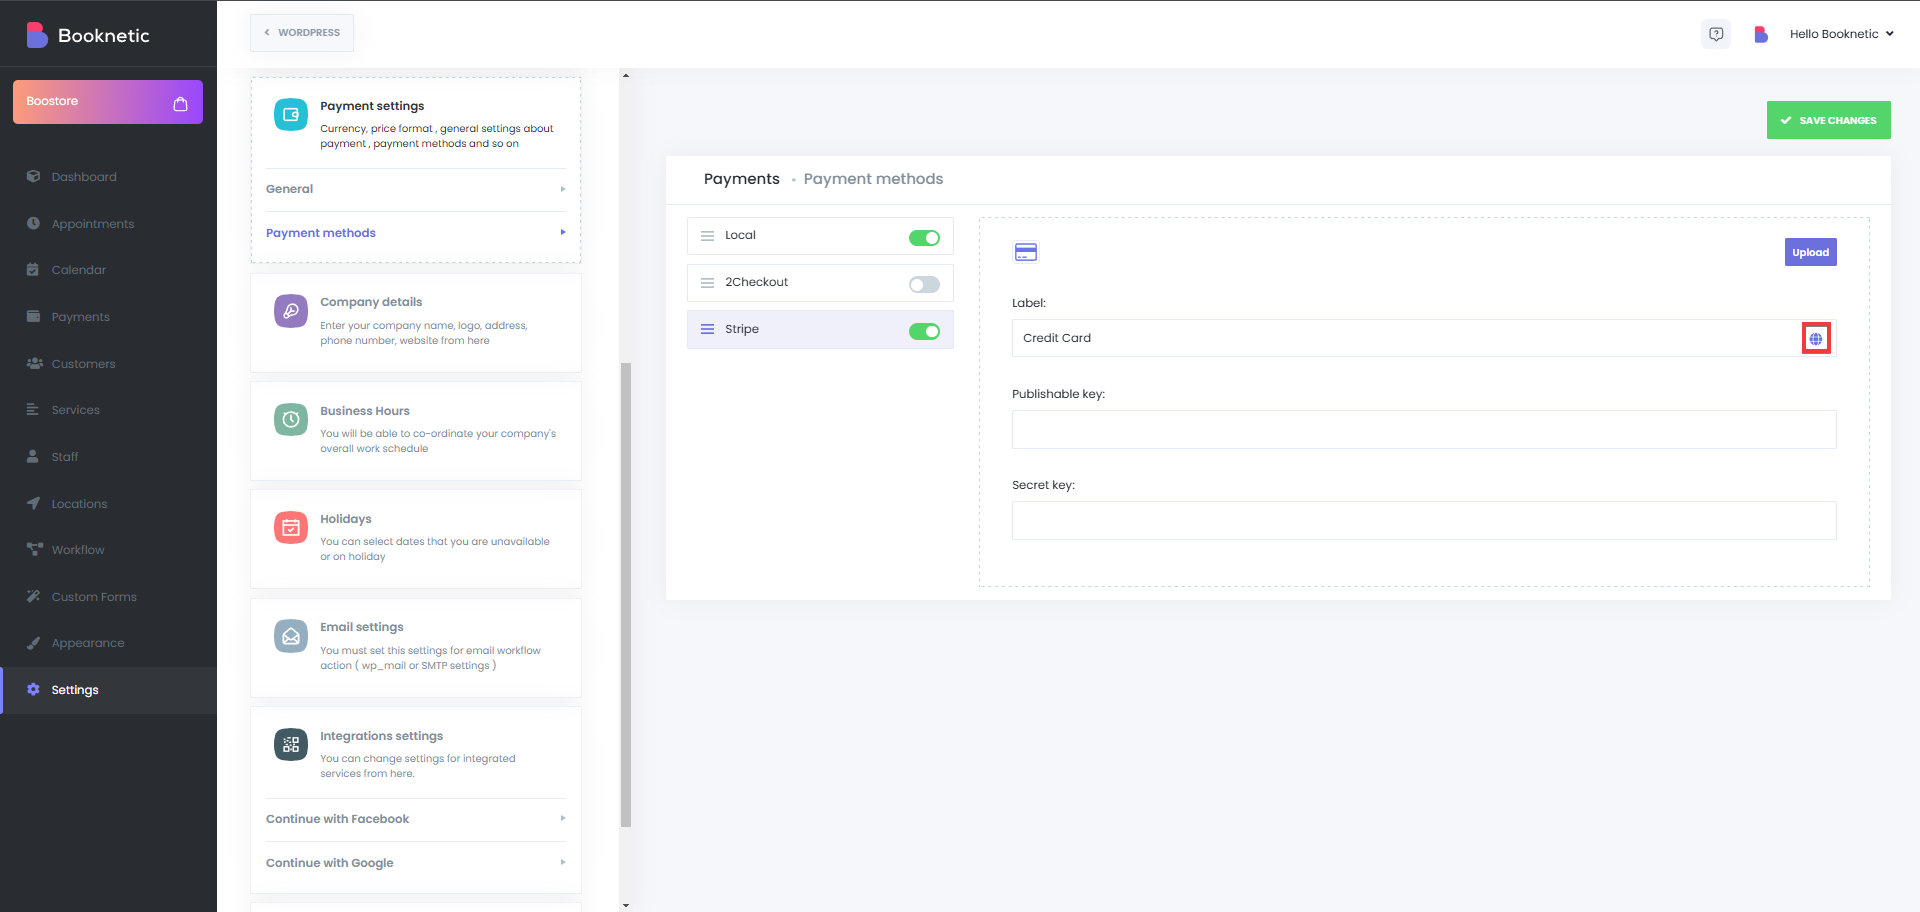Click the settings list scrollbar thumb
This screenshot has width=1920, height=912.
point(626,595)
